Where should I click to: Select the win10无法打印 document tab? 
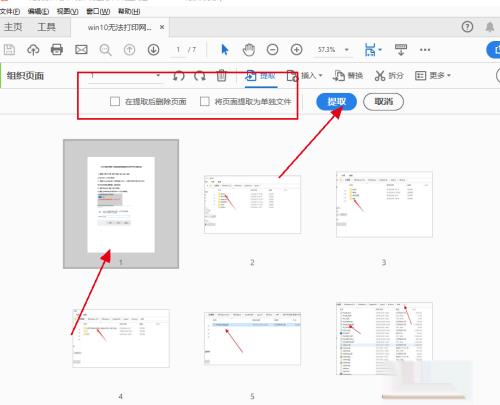tap(120, 27)
